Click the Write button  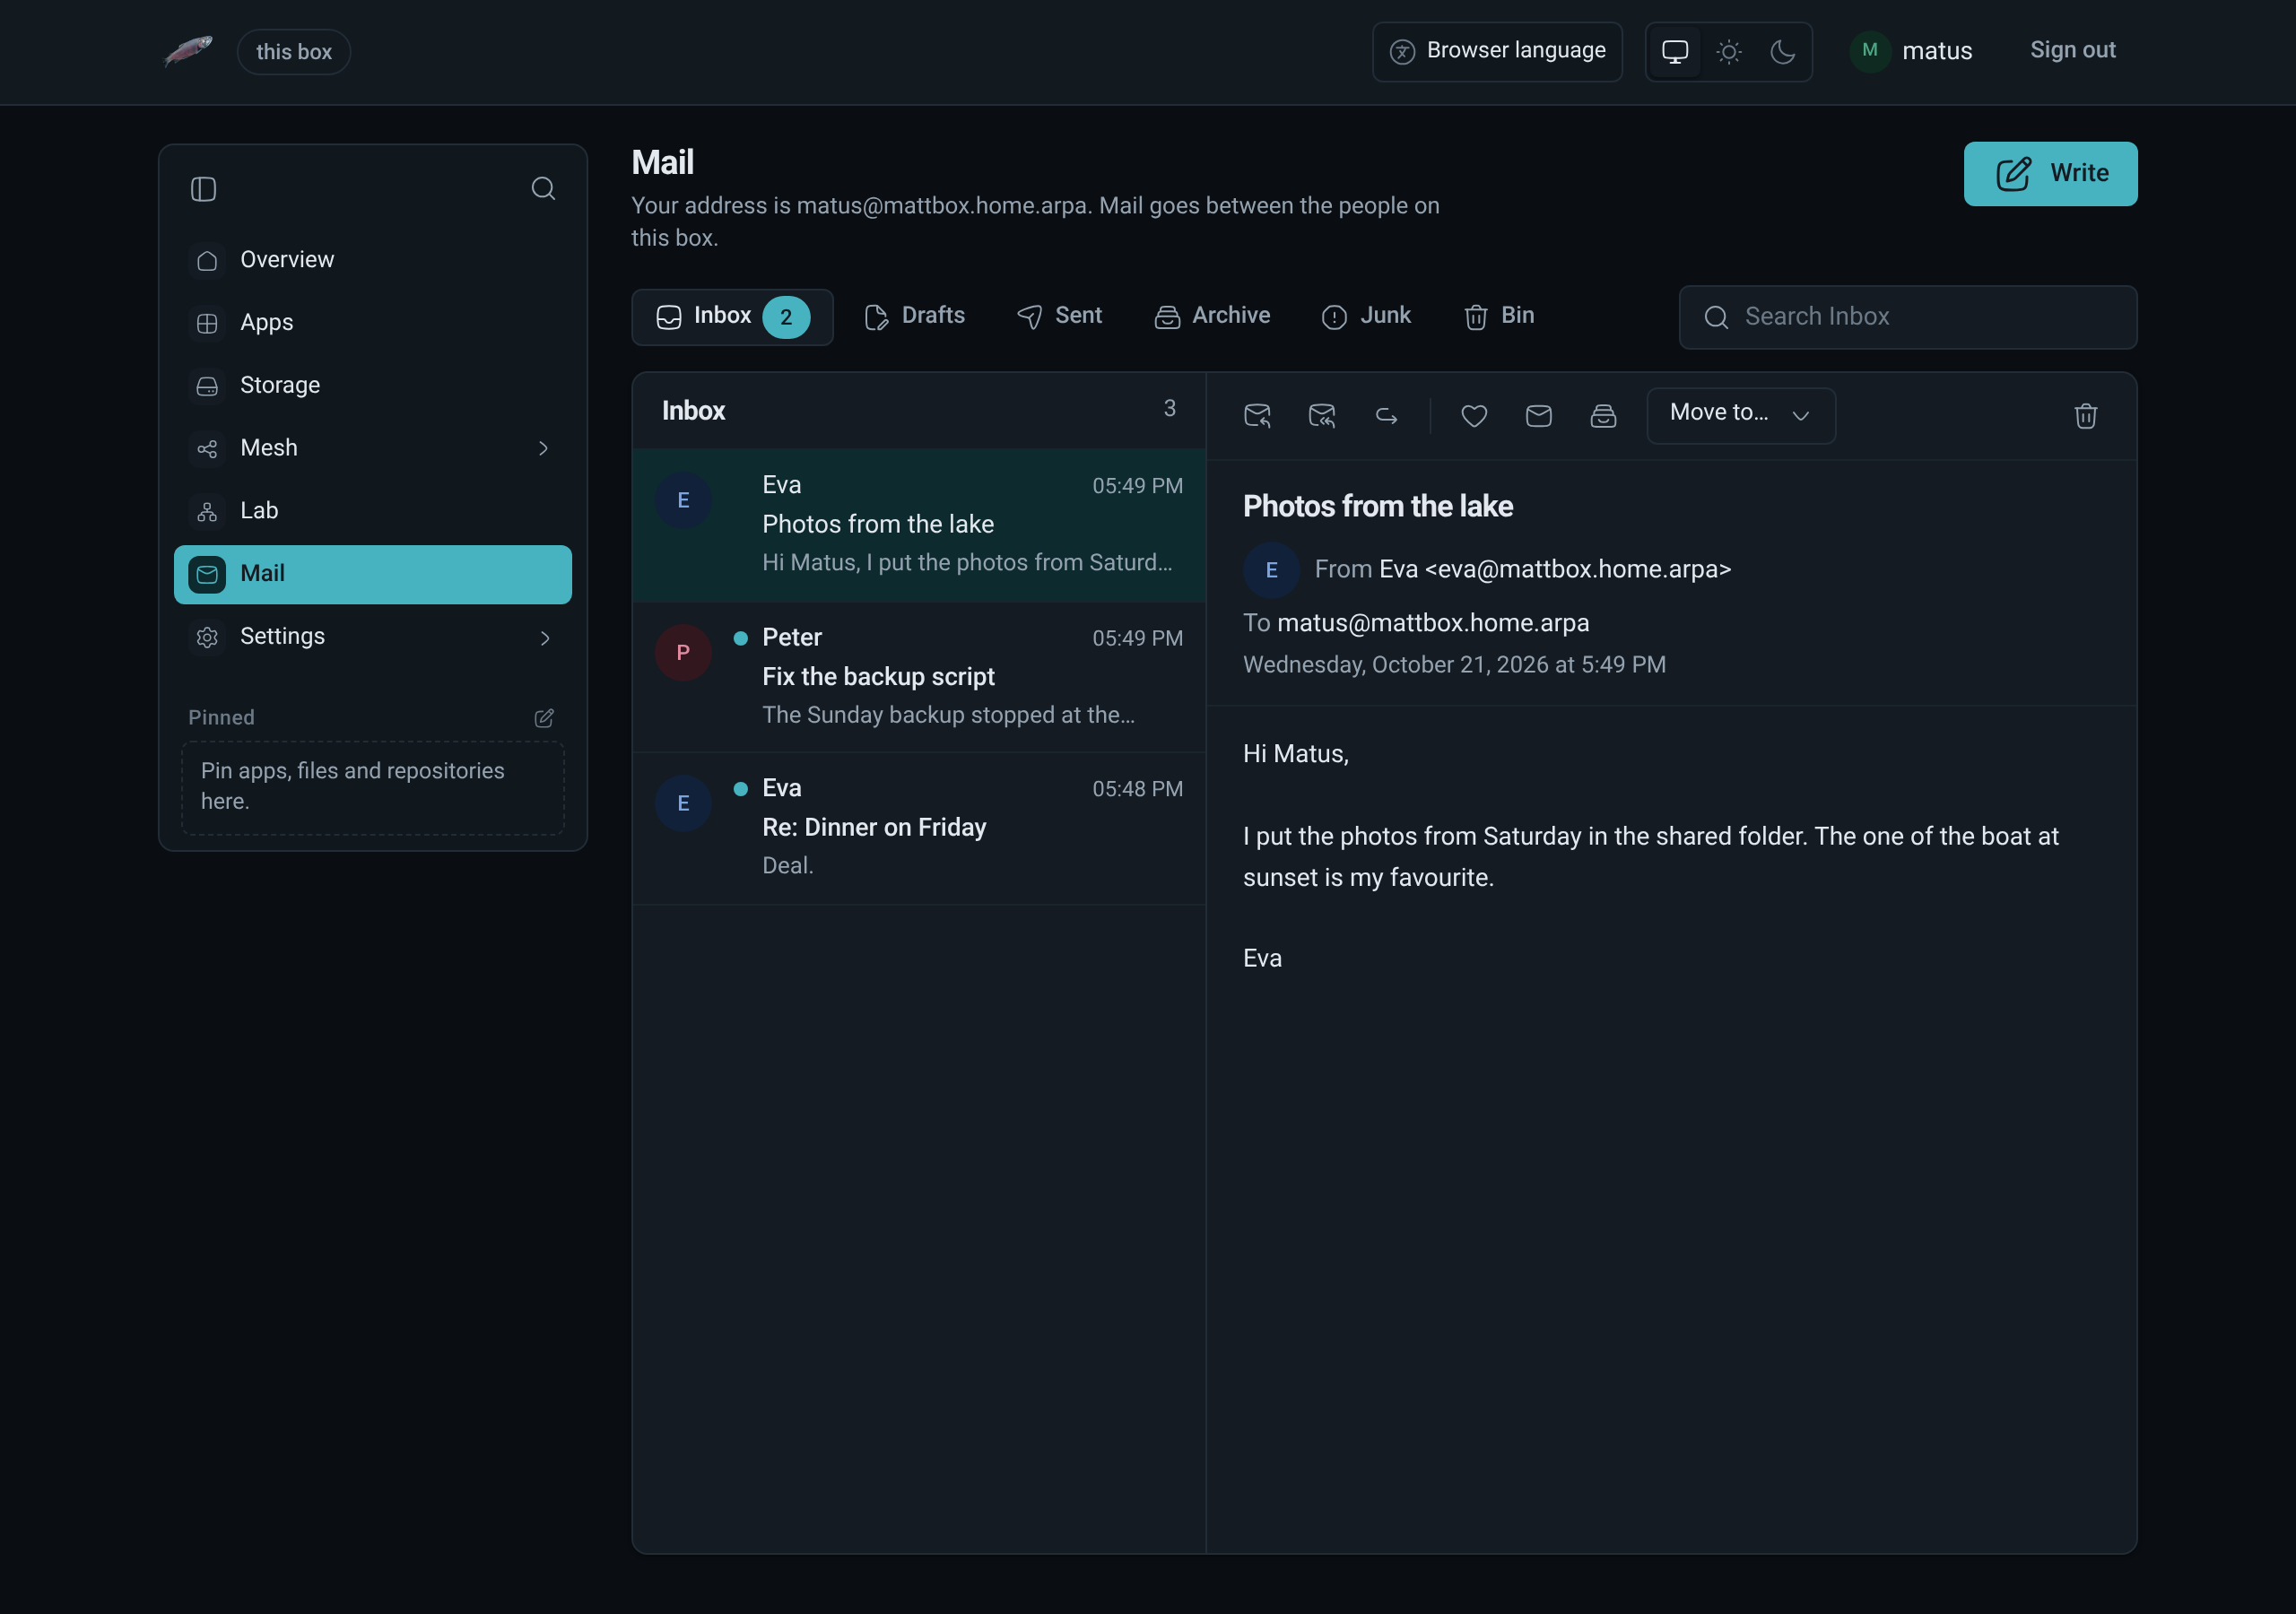tap(2050, 174)
